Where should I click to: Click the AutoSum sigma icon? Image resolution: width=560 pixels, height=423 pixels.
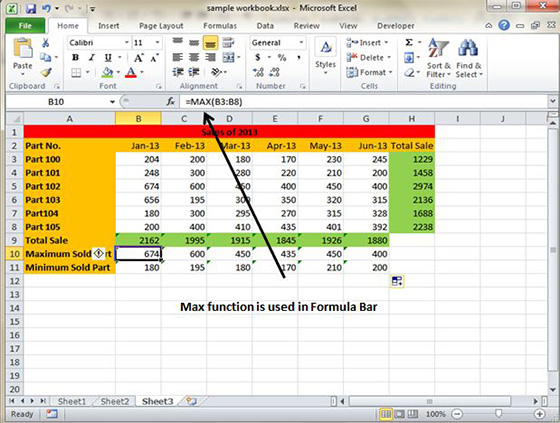pos(409,43)
